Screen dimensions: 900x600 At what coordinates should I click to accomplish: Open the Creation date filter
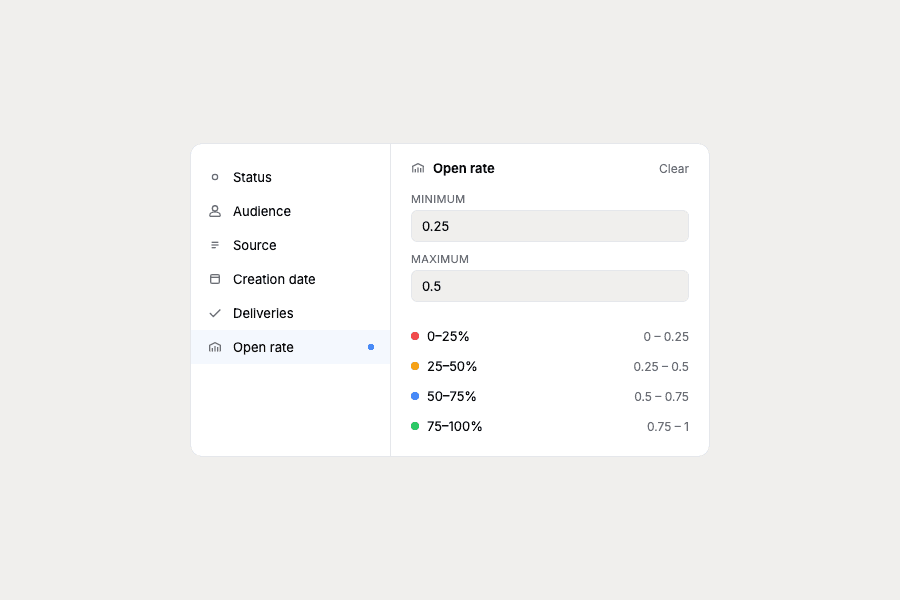[274, 279]
